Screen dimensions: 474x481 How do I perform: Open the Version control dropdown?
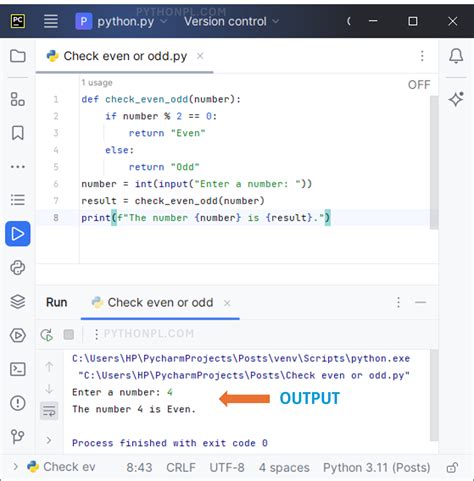(231, 21)
